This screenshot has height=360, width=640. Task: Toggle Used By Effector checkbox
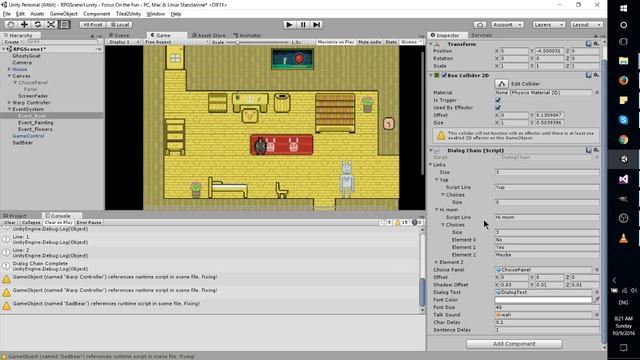(498, 108)
